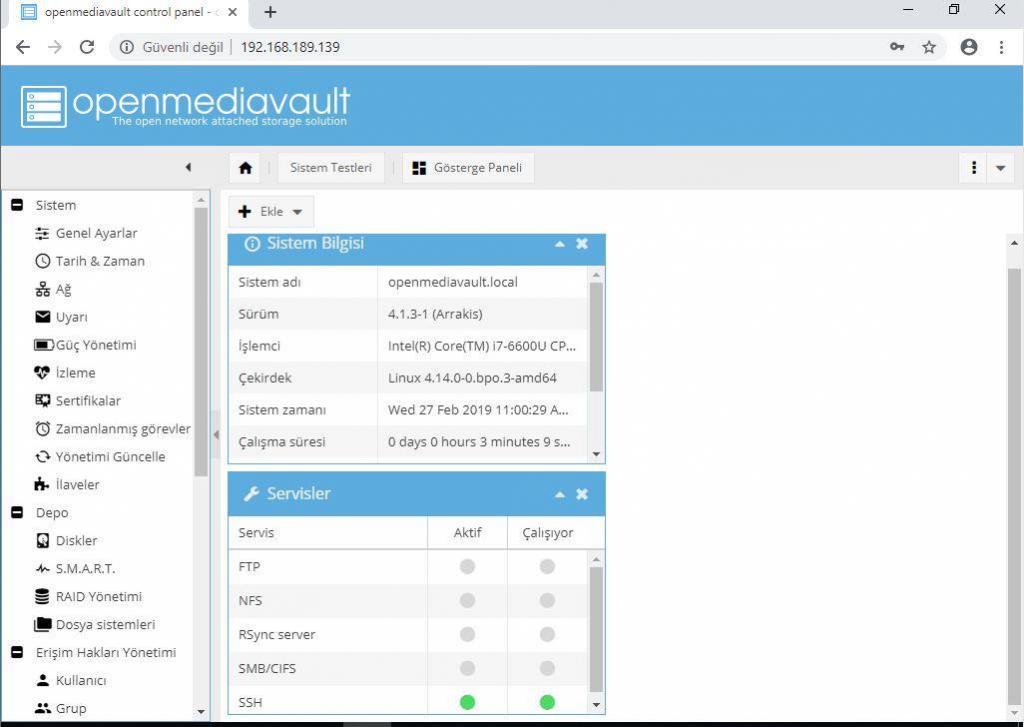Open the Ekle dropdown
This screenshot has height=727, width=1024.
pos(271,212)
